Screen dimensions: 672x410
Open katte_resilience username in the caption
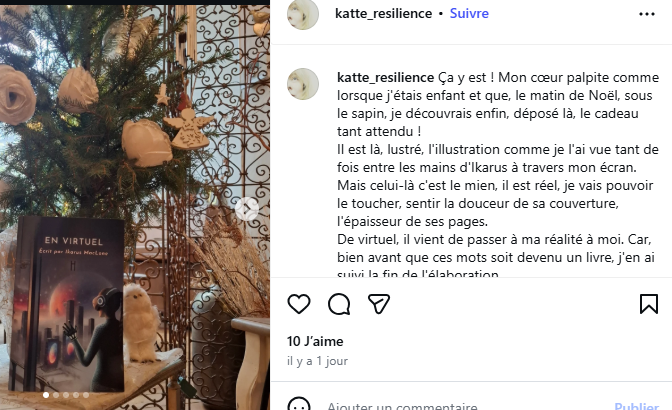click(x=385, y=78)
